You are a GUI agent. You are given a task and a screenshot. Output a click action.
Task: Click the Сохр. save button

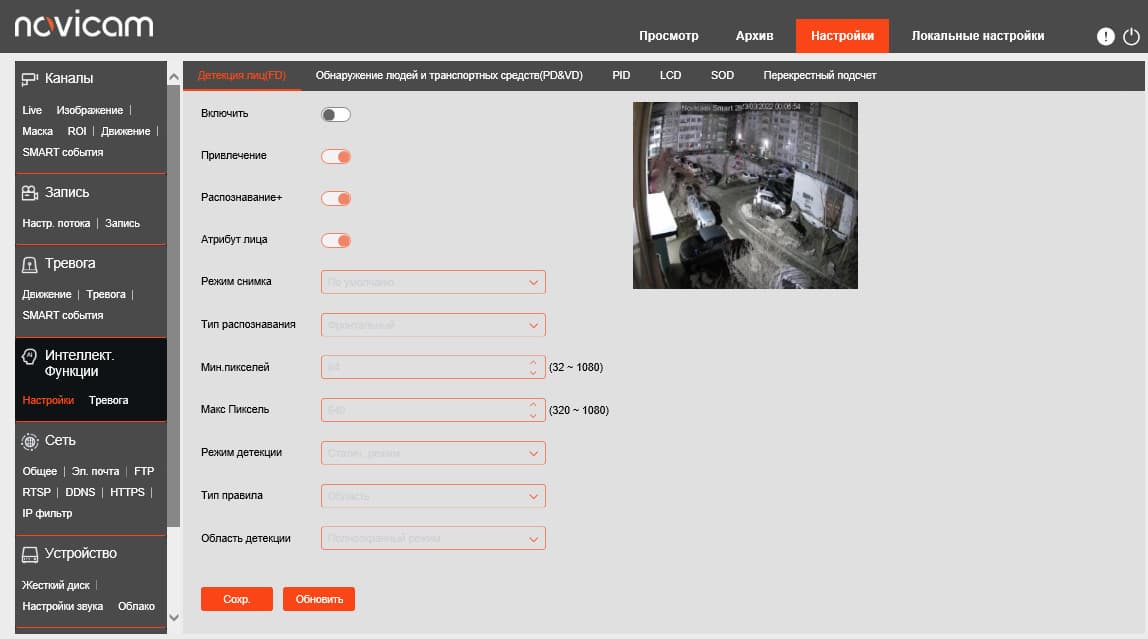coord(236,599)
